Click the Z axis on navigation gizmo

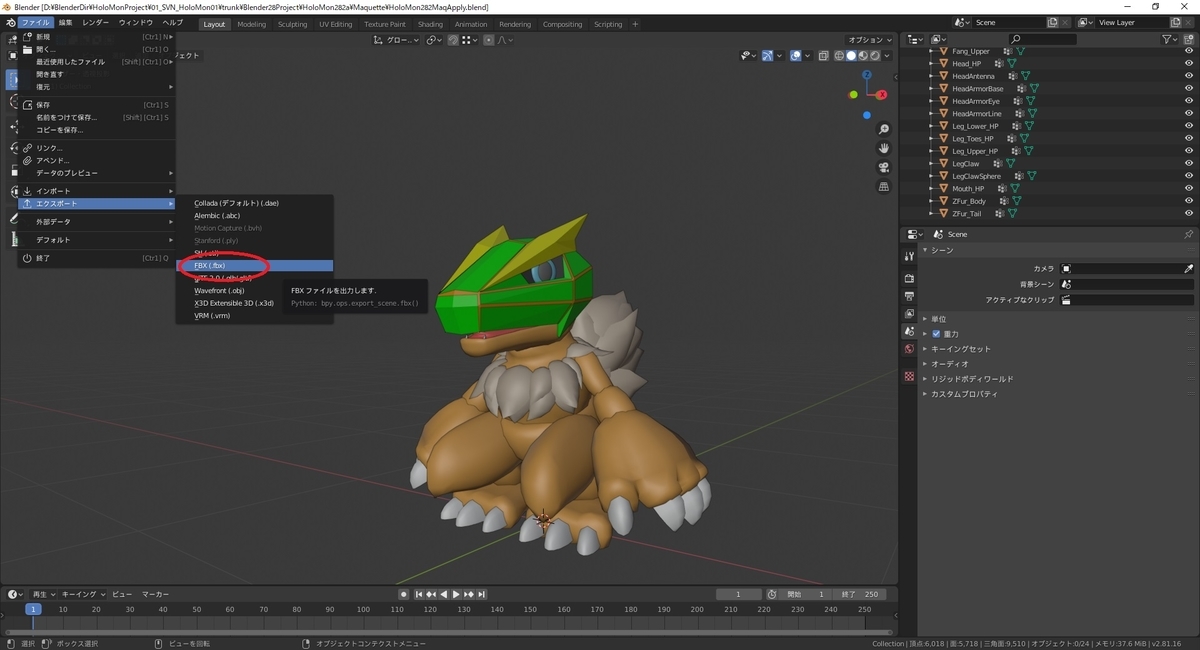[867, 75]
